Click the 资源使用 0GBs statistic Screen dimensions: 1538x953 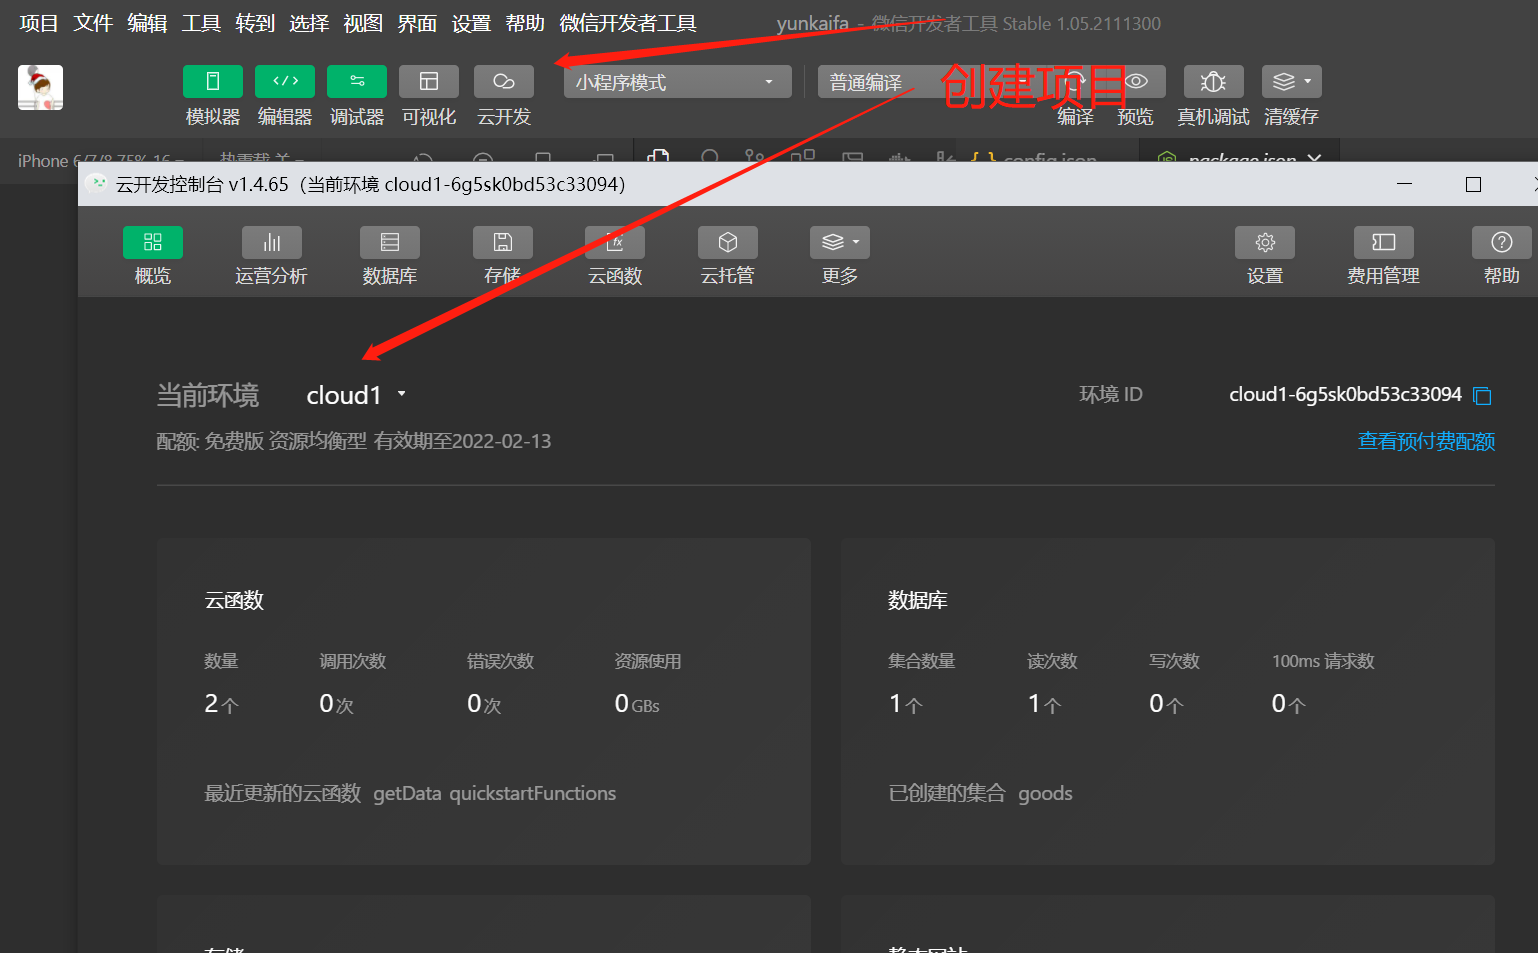pyautogui.click(x=648, y=685)
